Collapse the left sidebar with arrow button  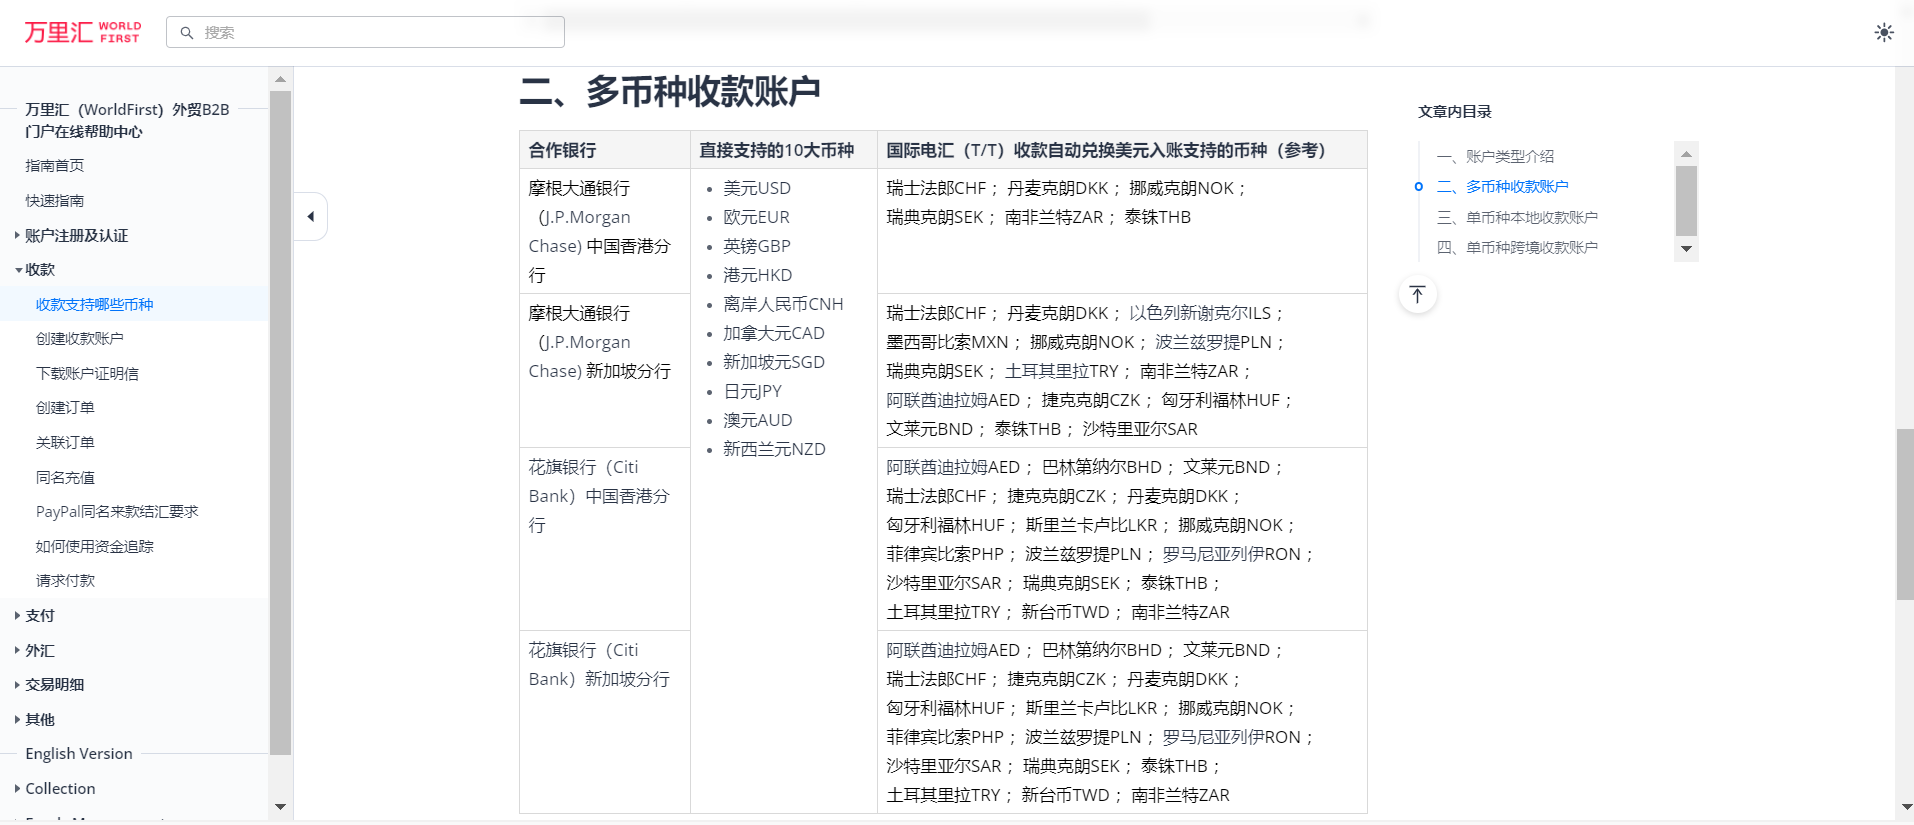point(311,216)
